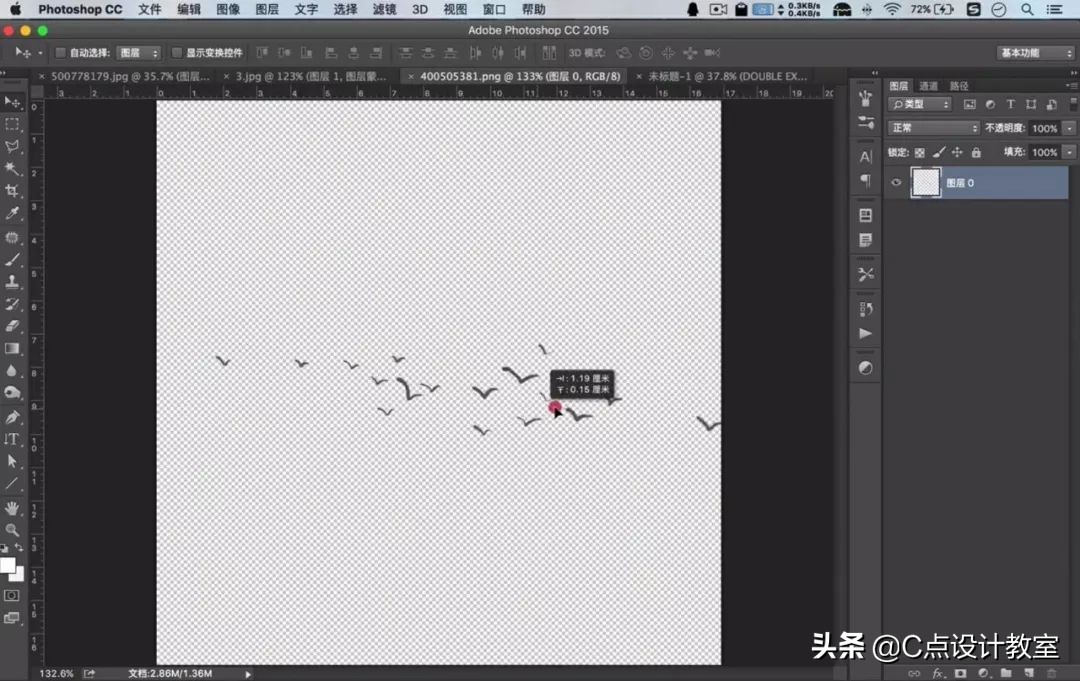Image resolution: width=1080 pixels, height=681 pixels.
Task: Open the opacity slider dropdown arrow
Action: click(x=1069, y=129)
